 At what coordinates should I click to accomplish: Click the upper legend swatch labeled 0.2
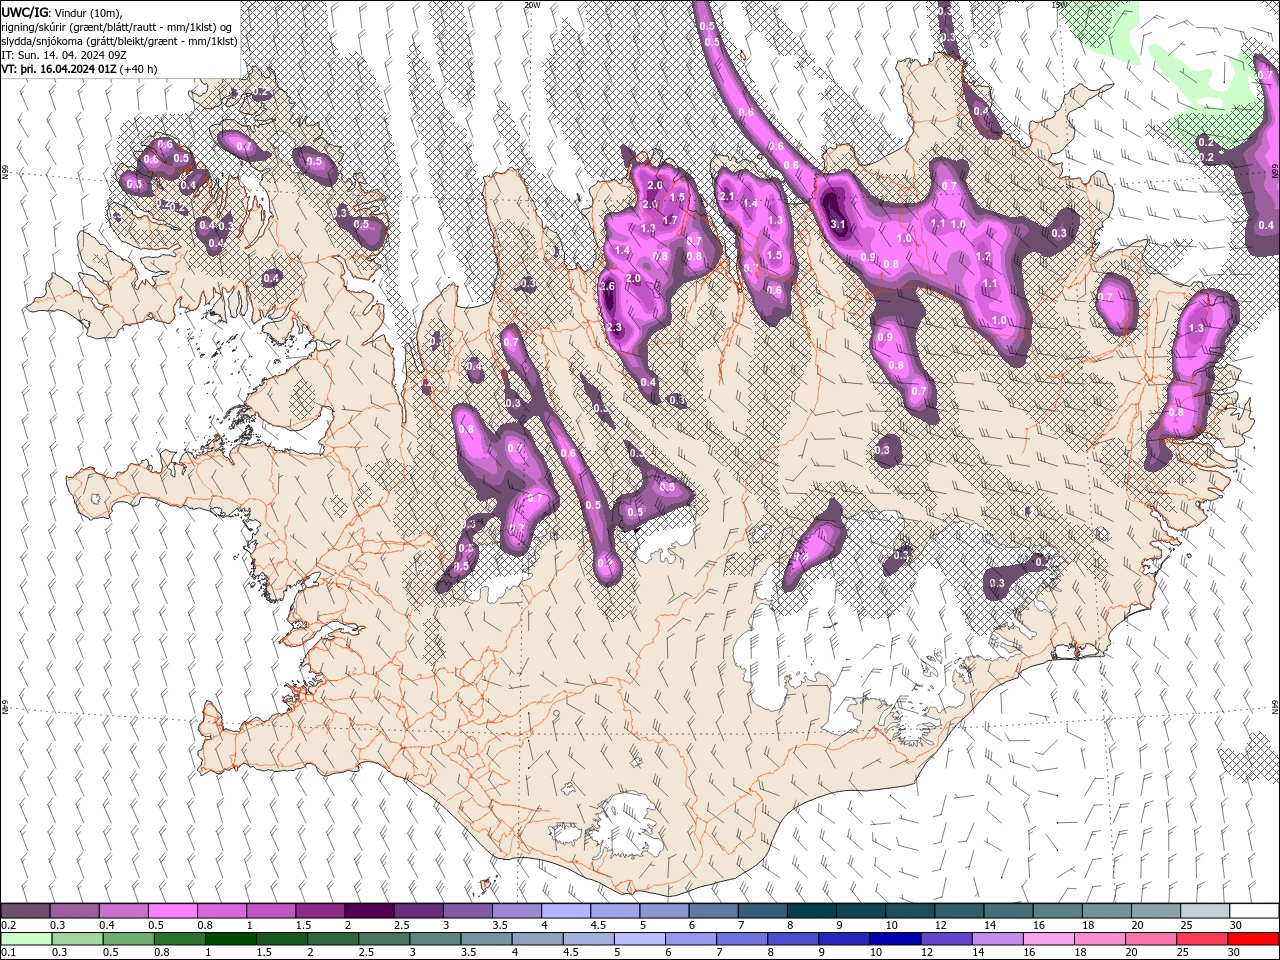pyautogui.click(x=25, y=911)
